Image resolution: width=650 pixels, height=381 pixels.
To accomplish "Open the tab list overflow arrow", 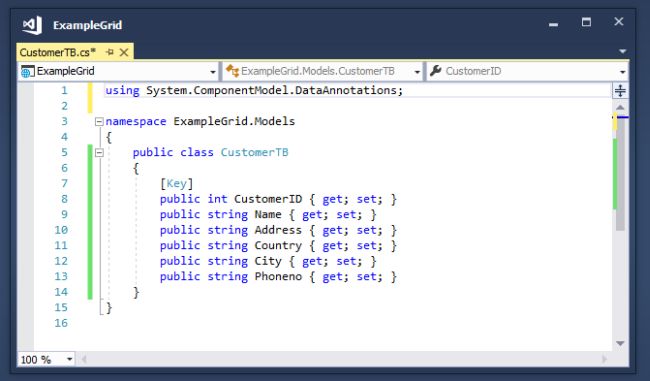I will [x=622, y=51].
